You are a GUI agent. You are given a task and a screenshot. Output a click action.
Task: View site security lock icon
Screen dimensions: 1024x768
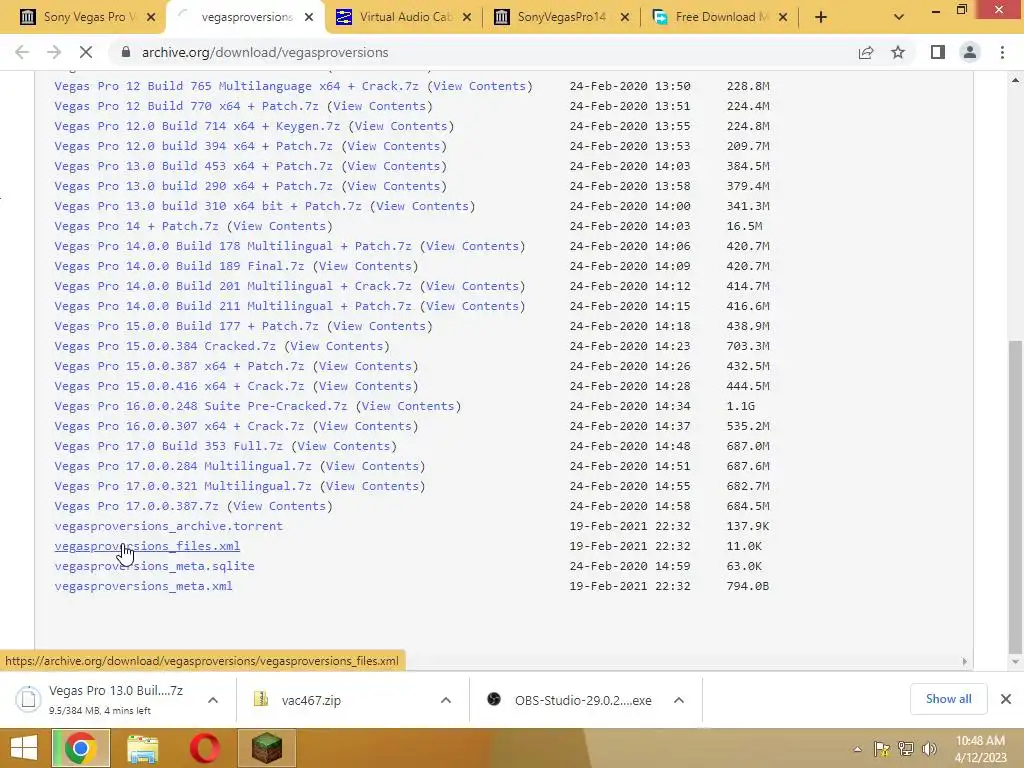pyautogui.click(x=126, y=52)
